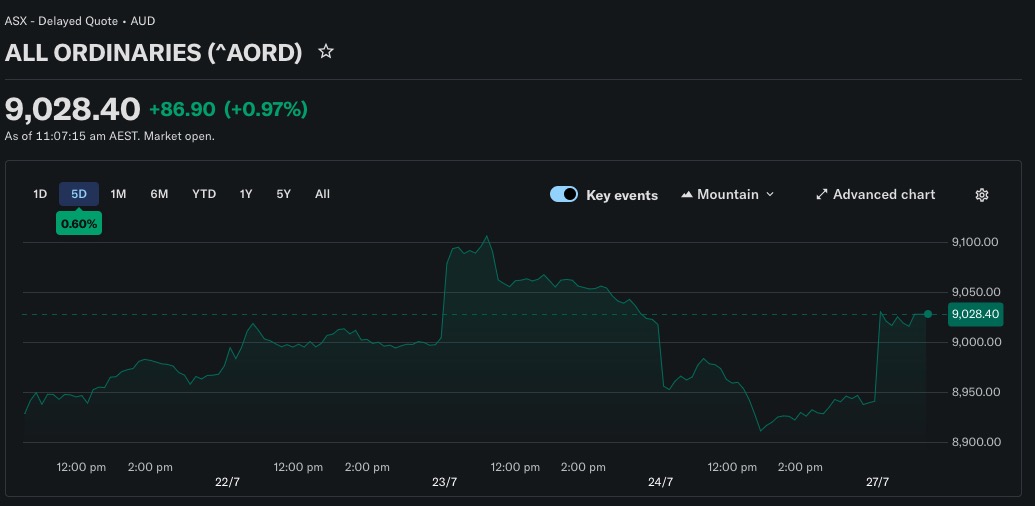Show the 5Y range
This screenshot has width=1035, height=506.
click(283, 194)
